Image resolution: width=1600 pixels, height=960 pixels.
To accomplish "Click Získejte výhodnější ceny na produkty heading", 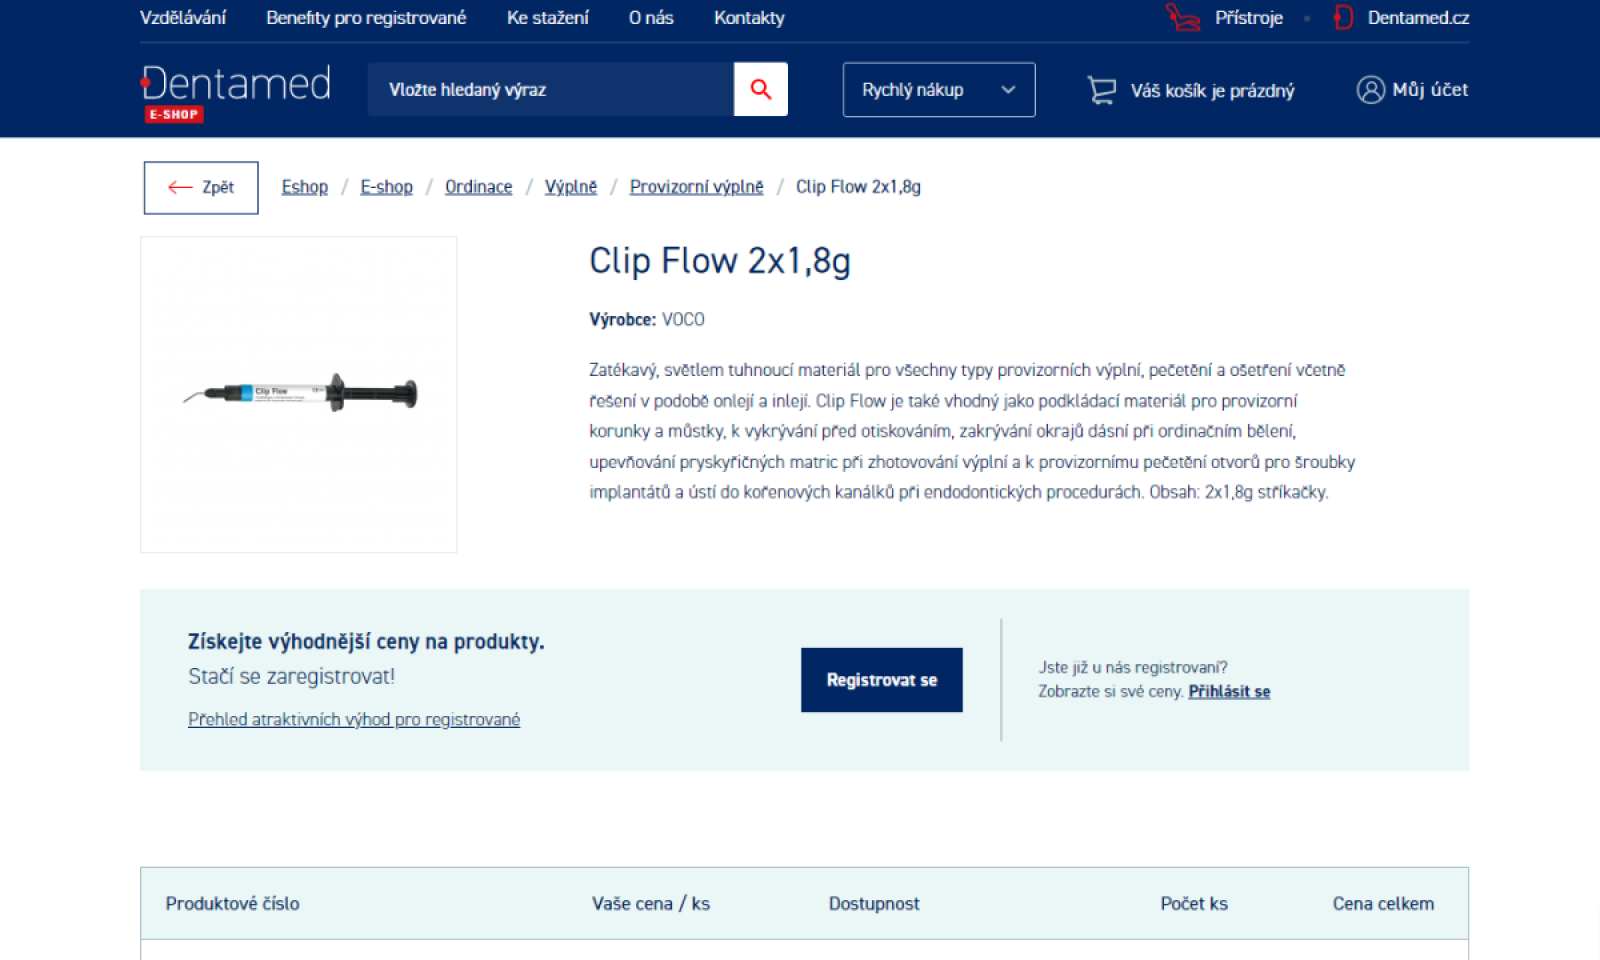I will (x=366, y=642).
